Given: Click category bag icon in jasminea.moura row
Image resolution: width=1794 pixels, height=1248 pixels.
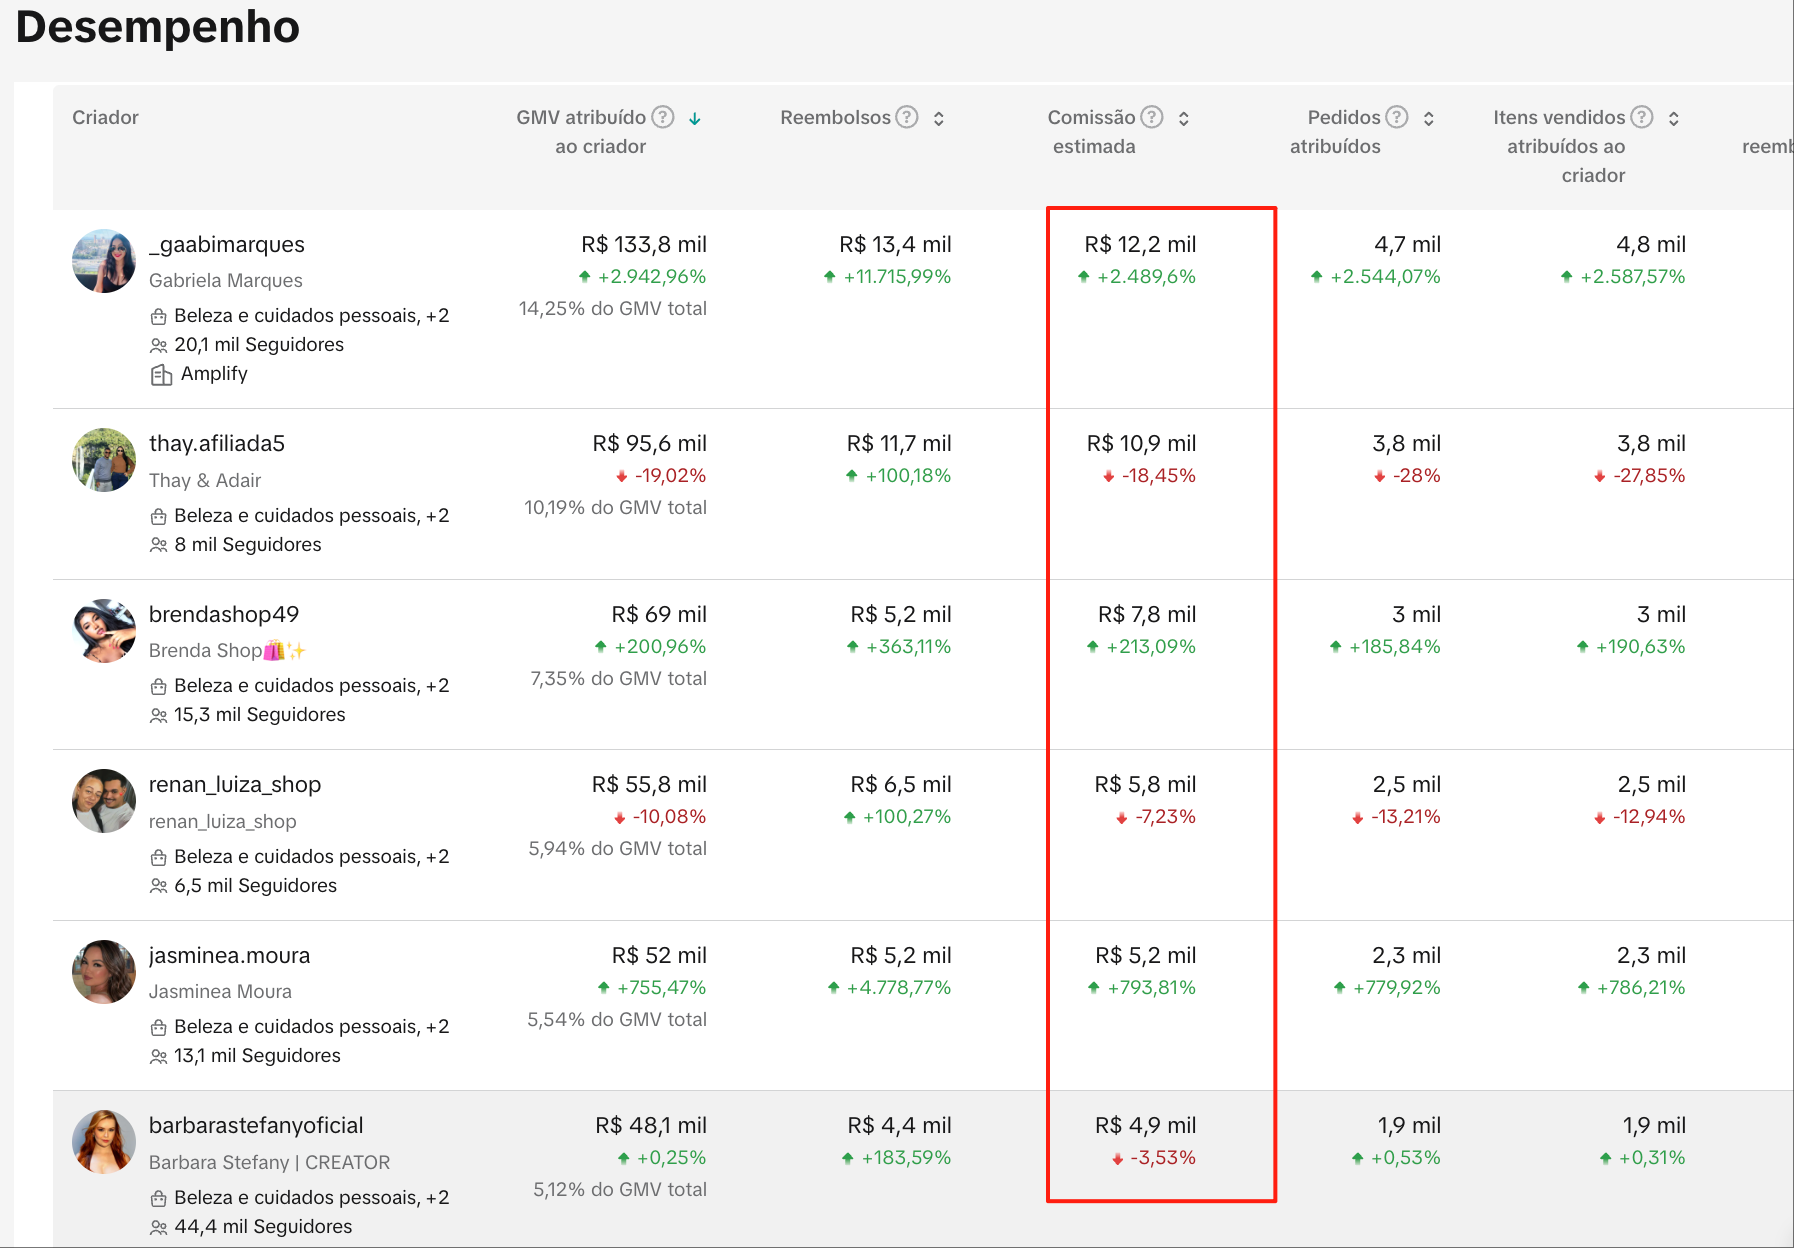Looking at the screenshot, I should pos(158,1028).
